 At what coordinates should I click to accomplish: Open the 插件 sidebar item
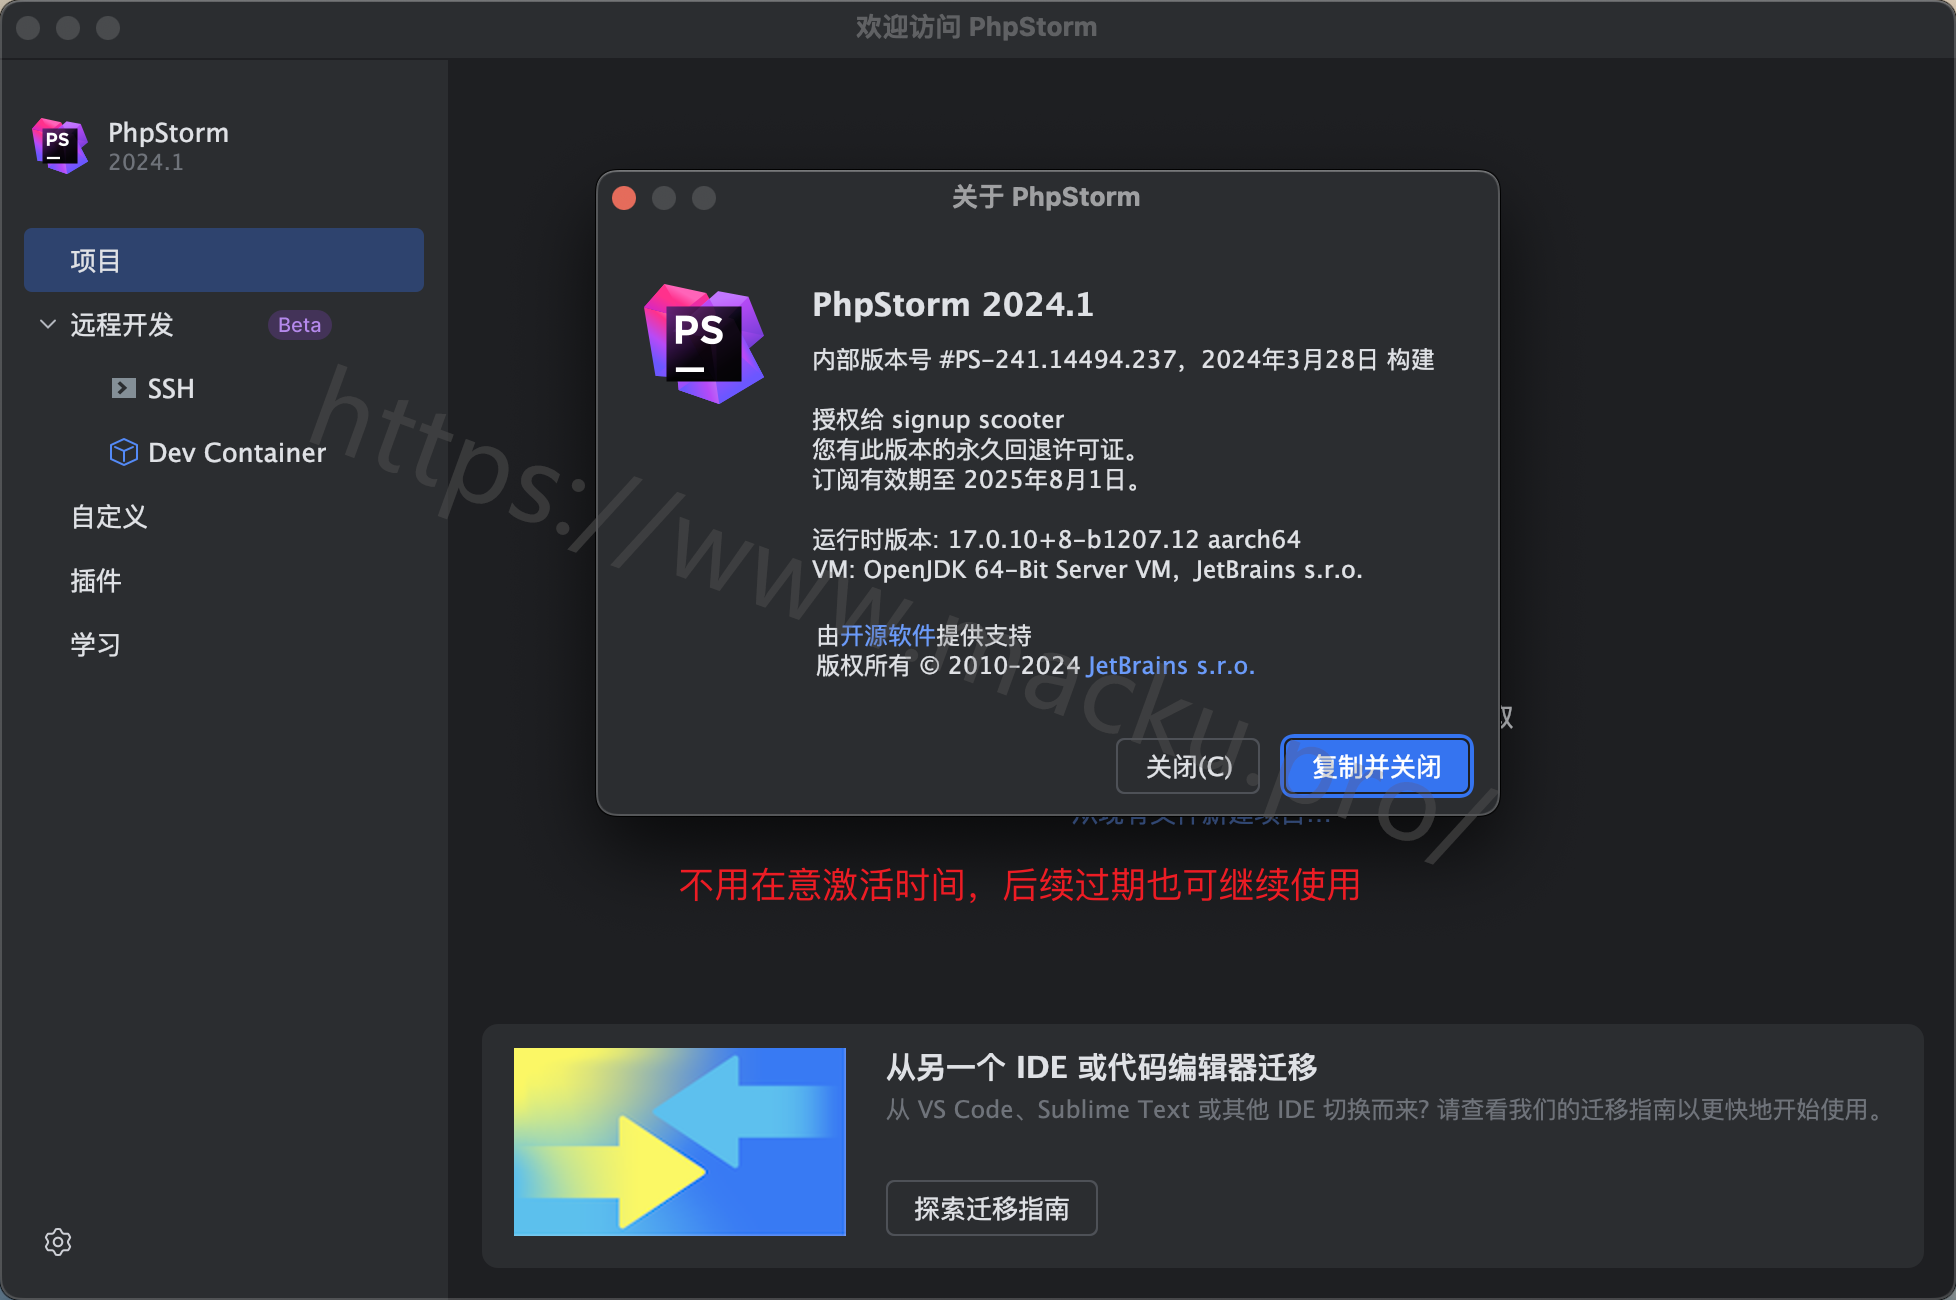96,580
